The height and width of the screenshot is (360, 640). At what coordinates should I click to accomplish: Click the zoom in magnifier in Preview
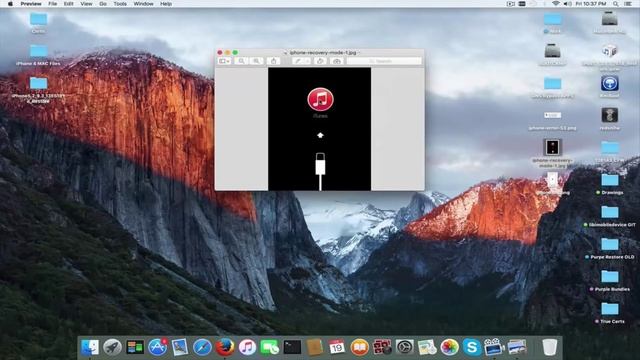[x=256, y=61]
